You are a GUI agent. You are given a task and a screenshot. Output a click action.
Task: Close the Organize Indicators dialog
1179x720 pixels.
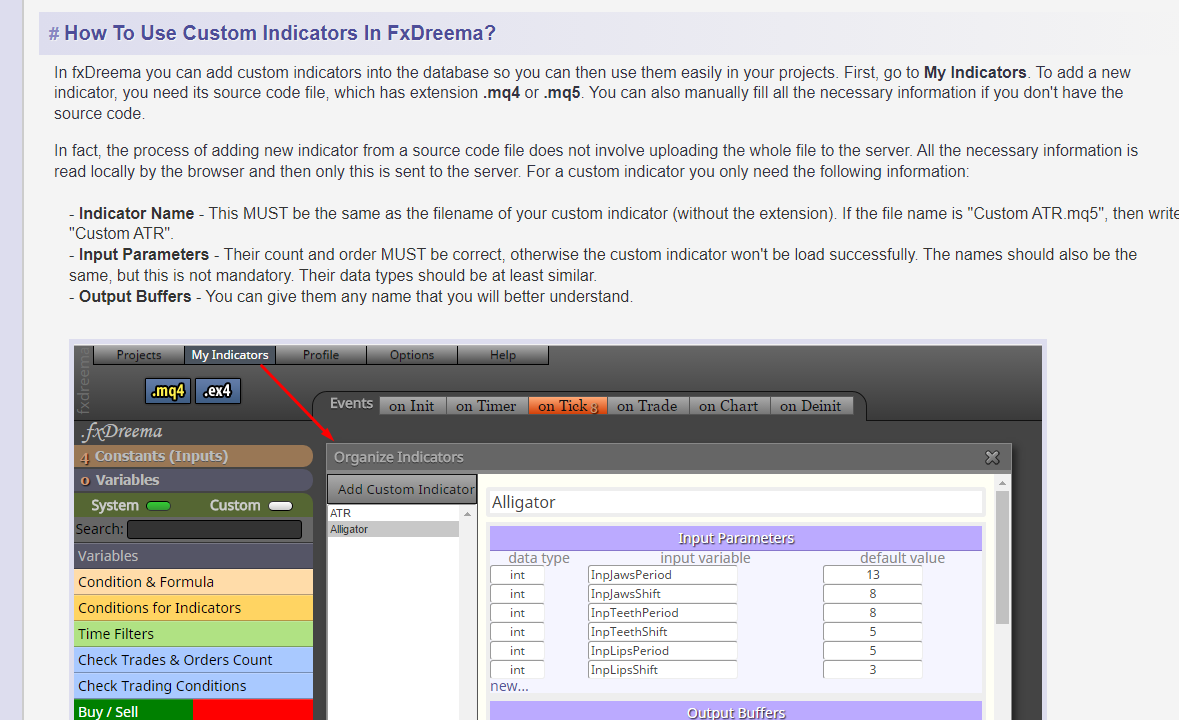[993, 457]
